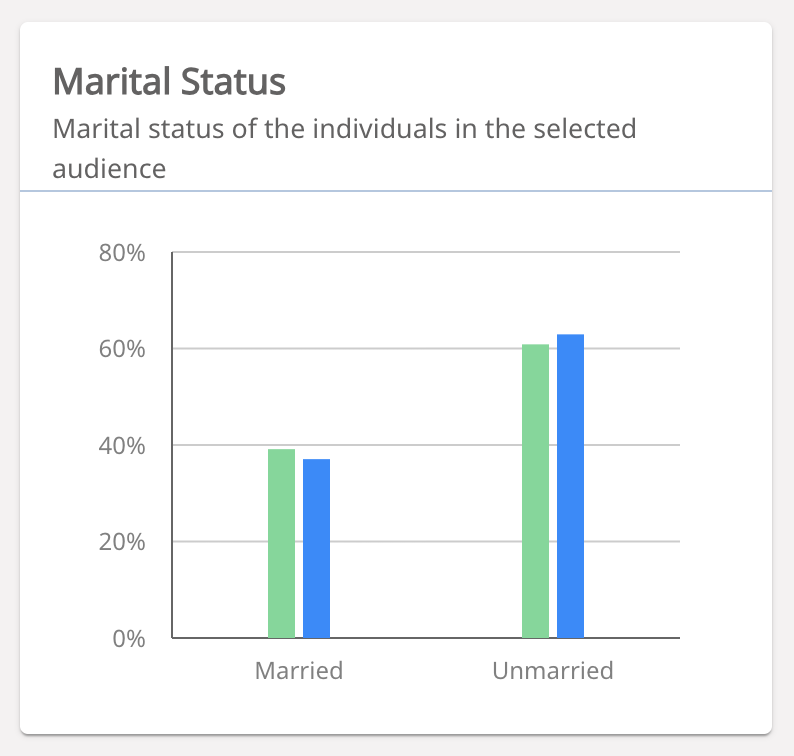This screenshot has width=794, height=756.
Task: Click the 80% y-axis label
Action: [x=122, y=253]
